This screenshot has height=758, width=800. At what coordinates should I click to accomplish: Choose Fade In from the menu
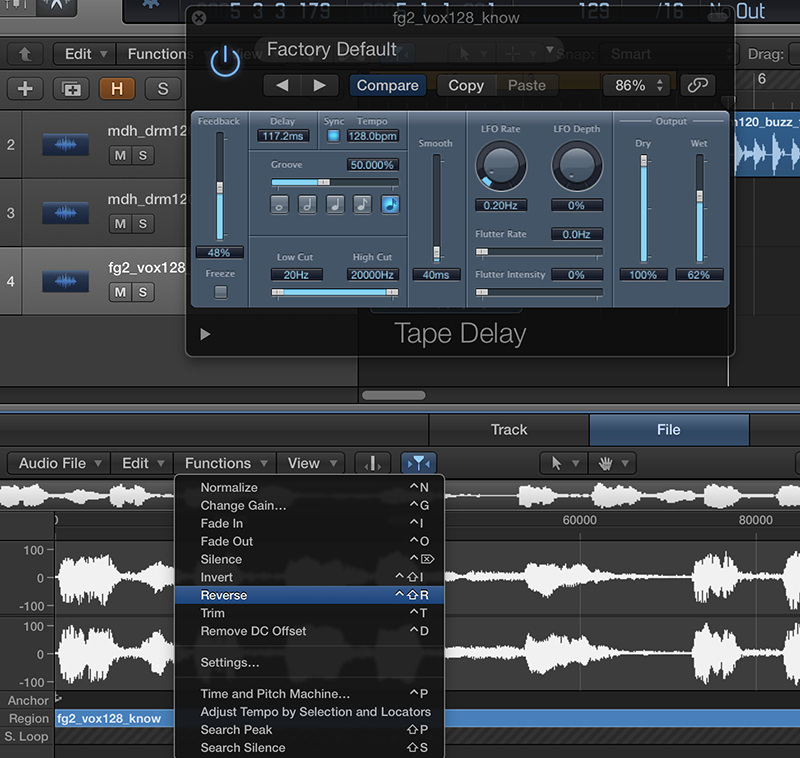pos(309,523)
